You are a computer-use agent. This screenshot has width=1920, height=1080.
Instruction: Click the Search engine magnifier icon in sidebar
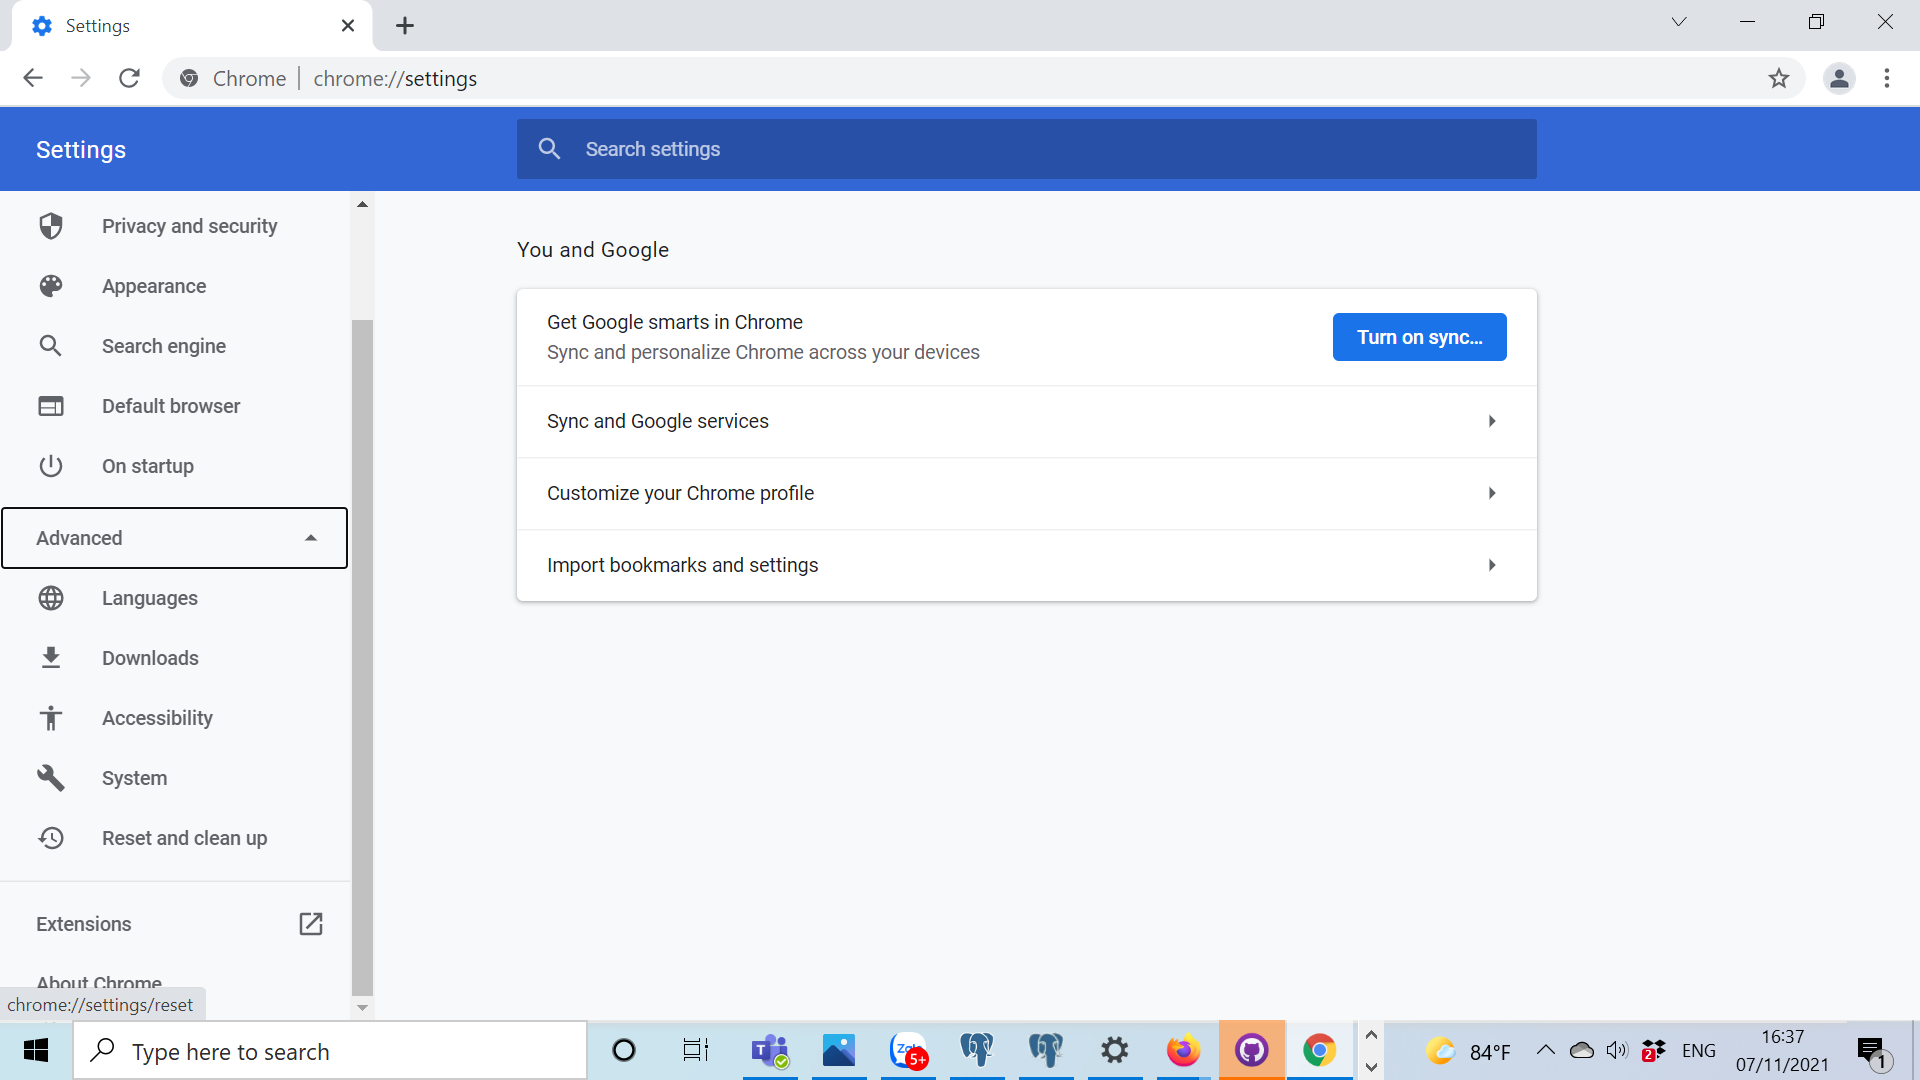[x=51, y=346]
